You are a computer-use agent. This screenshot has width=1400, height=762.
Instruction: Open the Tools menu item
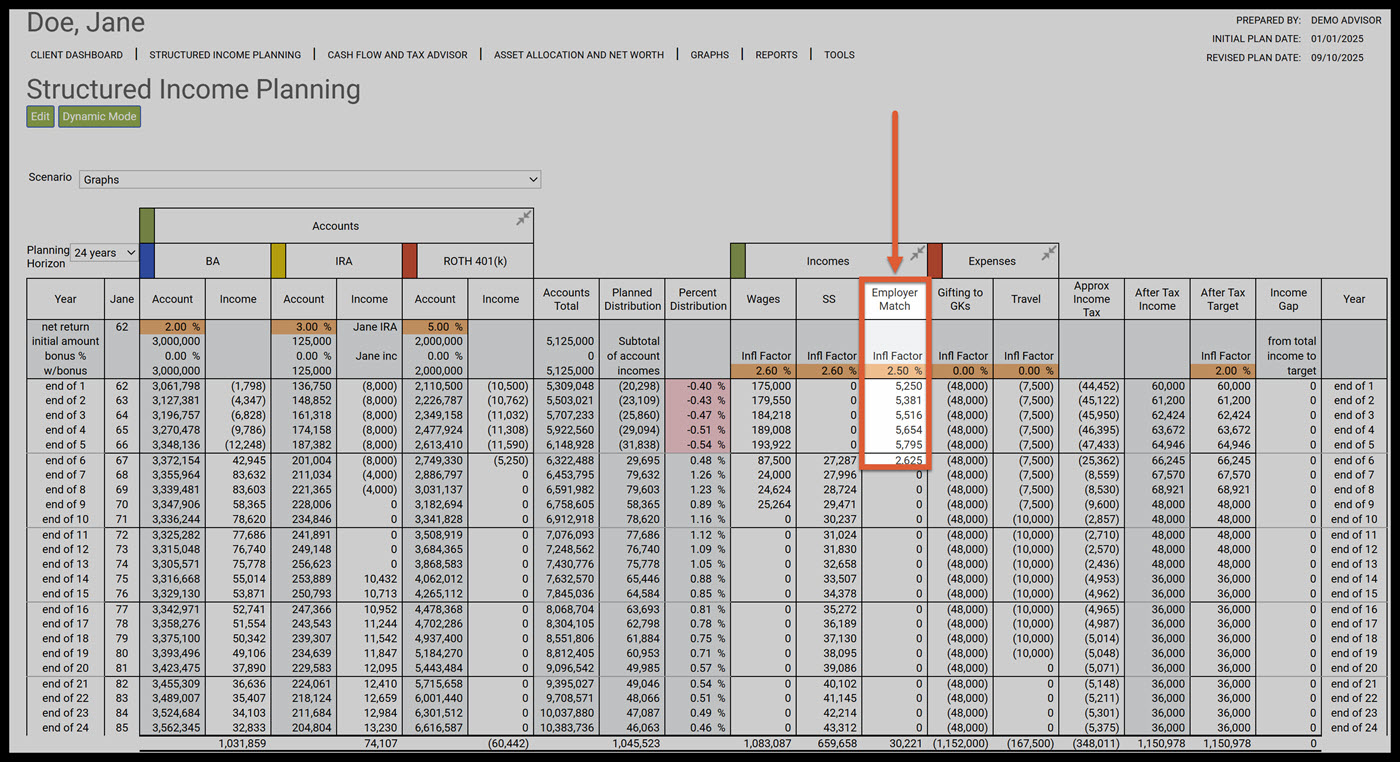pos(839,55)
